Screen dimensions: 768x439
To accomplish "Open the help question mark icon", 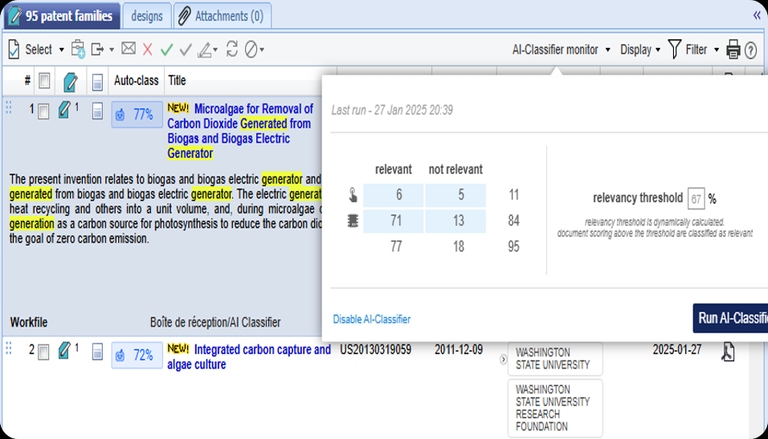I will click(751, 49).
